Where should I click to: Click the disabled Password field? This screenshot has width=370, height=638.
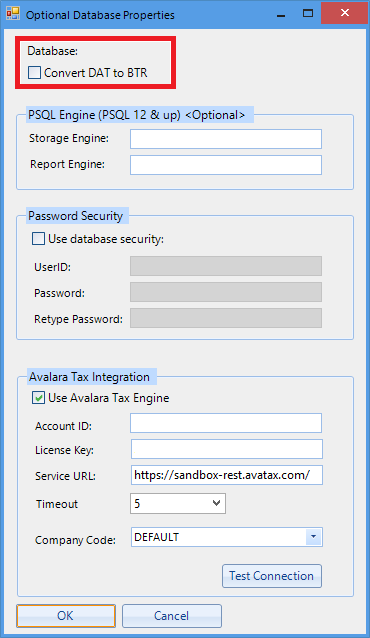(x=226, y=292)
